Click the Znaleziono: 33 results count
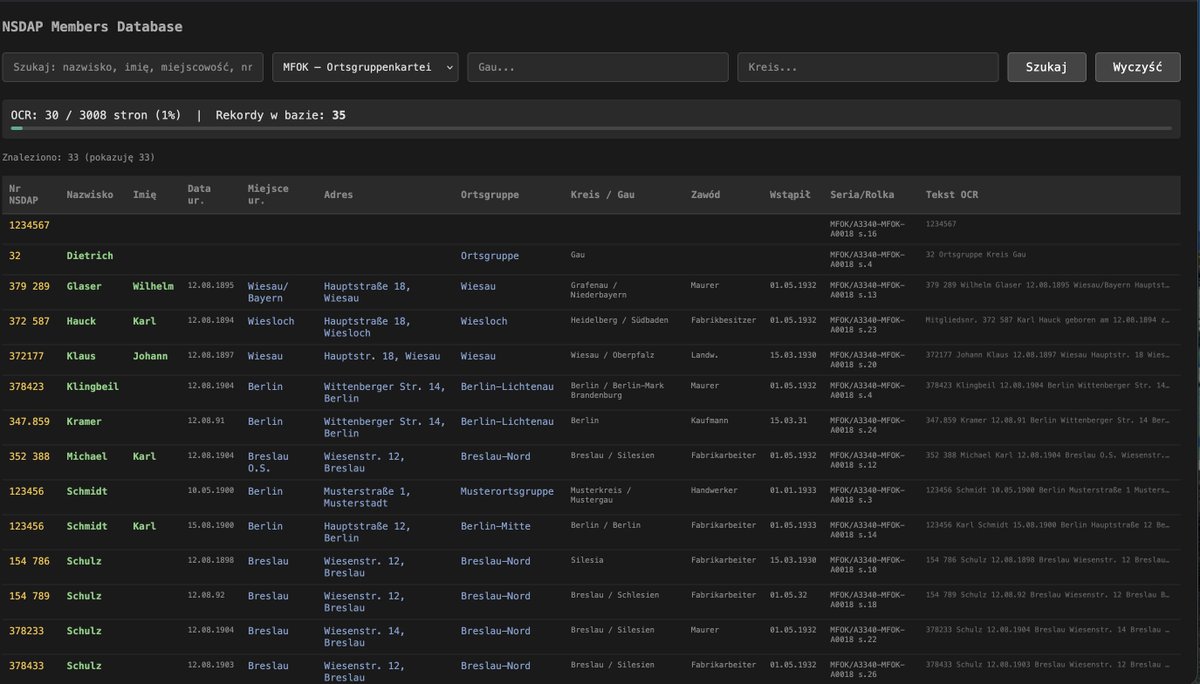The image size is (1200, 684). [x=79, y=158]
